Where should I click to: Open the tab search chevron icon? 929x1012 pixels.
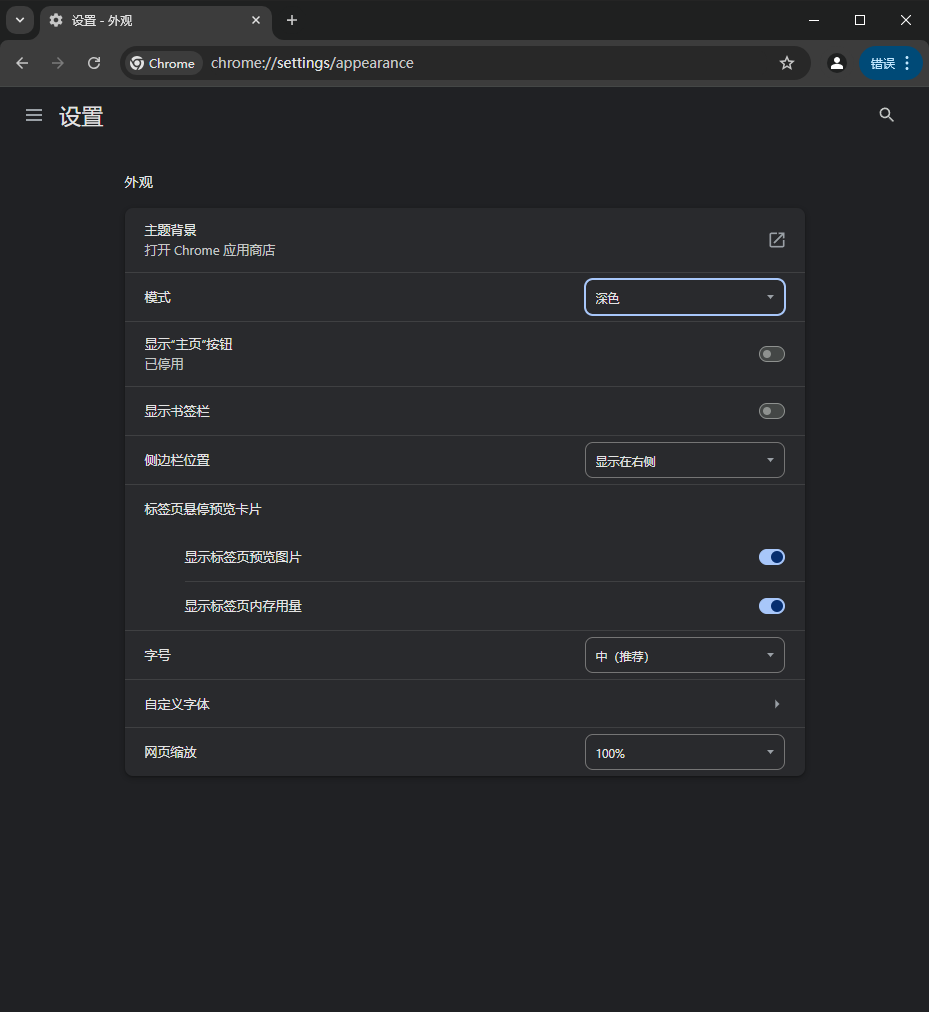coord(19,20)
